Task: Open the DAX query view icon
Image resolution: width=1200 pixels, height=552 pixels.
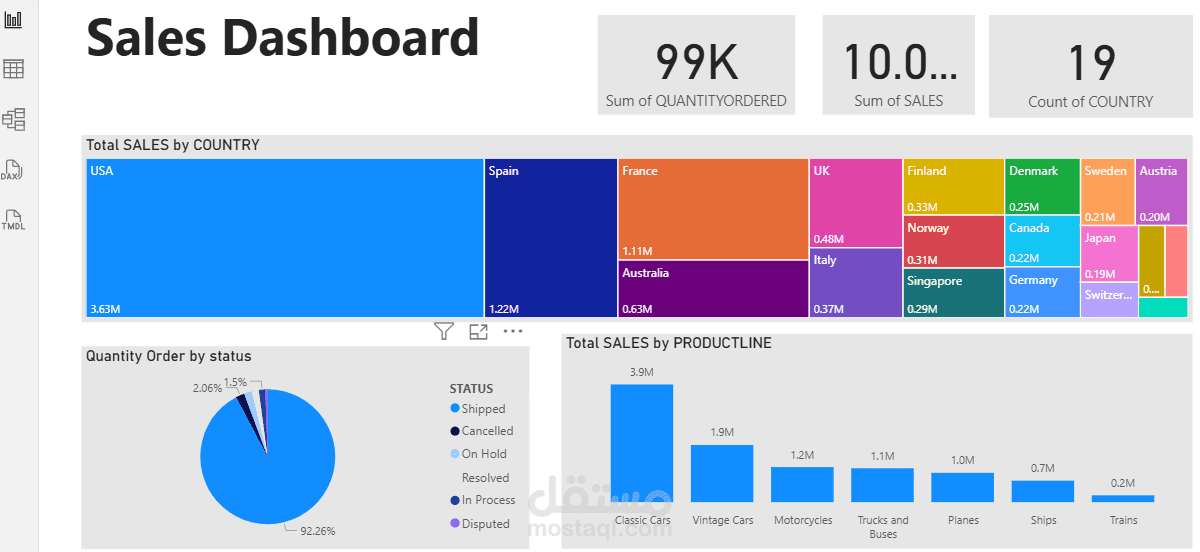Action: pyautogui.click(x=14, y=170)
